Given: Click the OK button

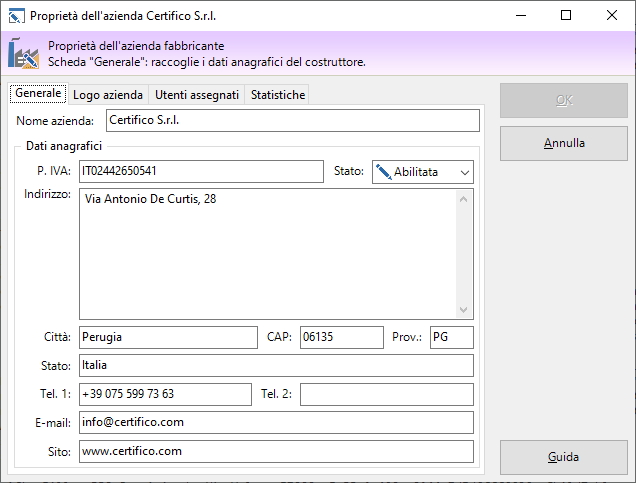Looking at the screenshot, I should [x=563, y=101].
